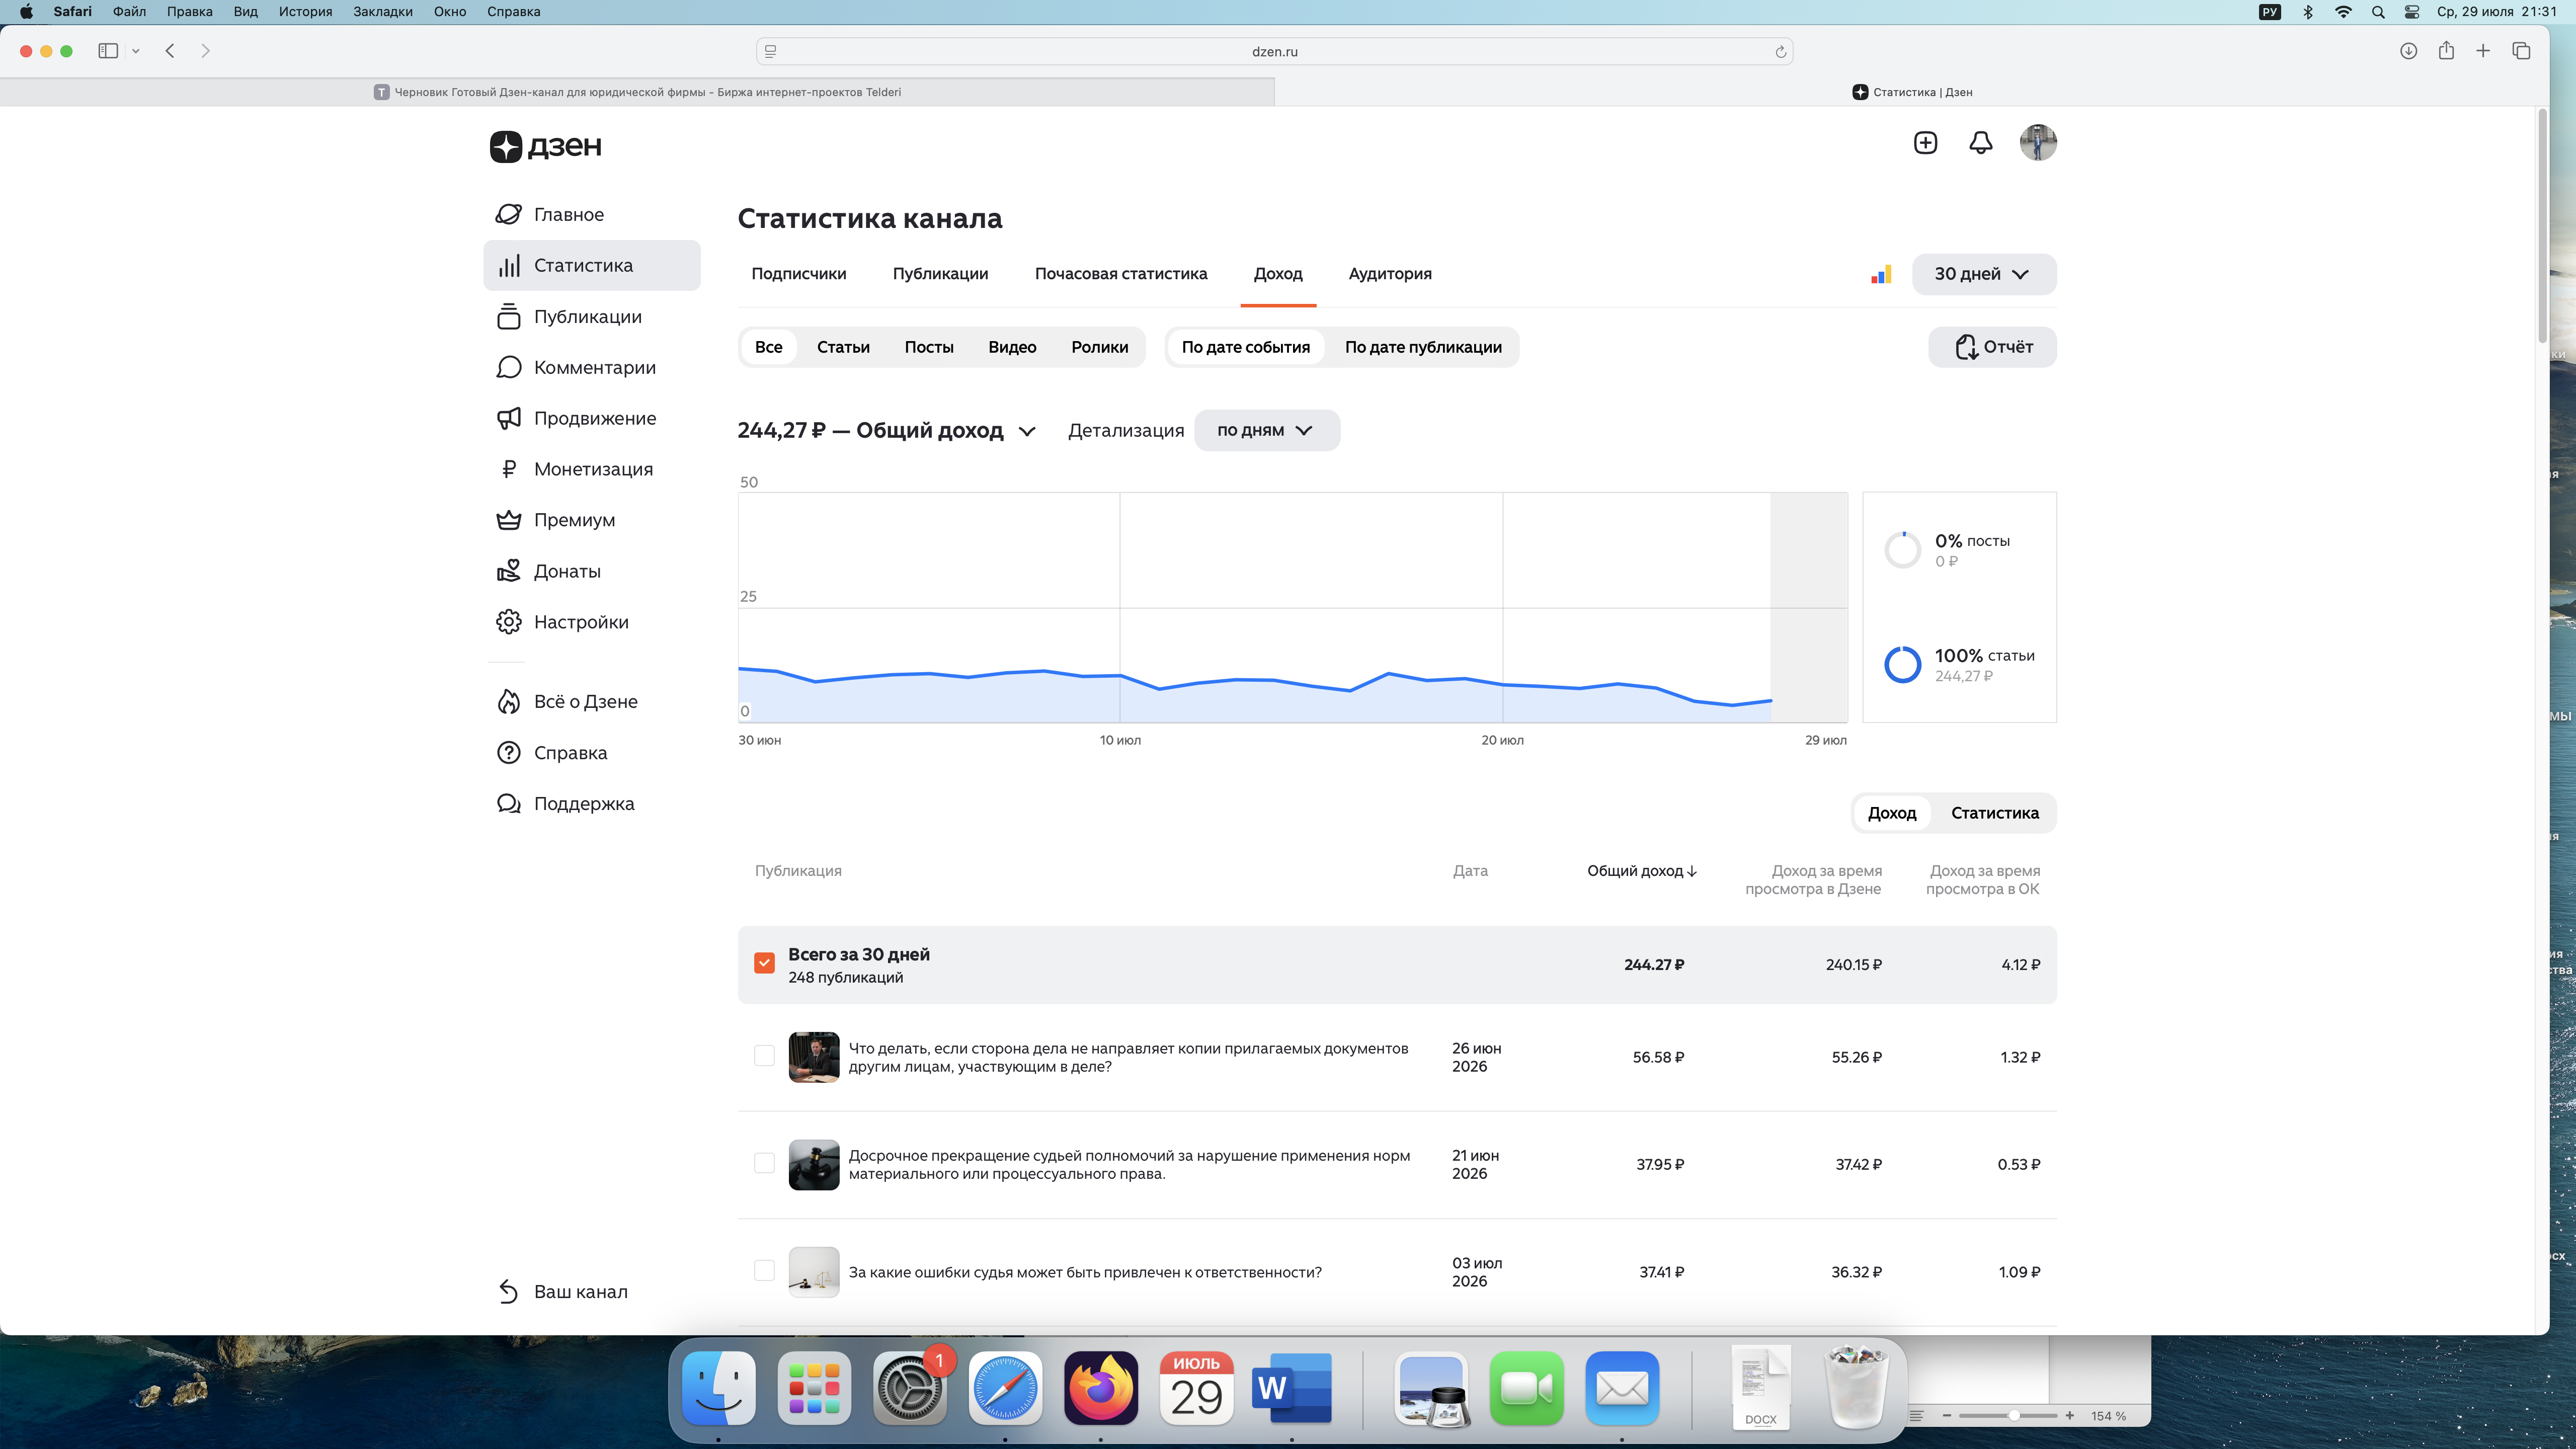Screen dimensions: 2576x1449
Task: Switch to the Telderi browser tab
Action: [x=637, y=92]
